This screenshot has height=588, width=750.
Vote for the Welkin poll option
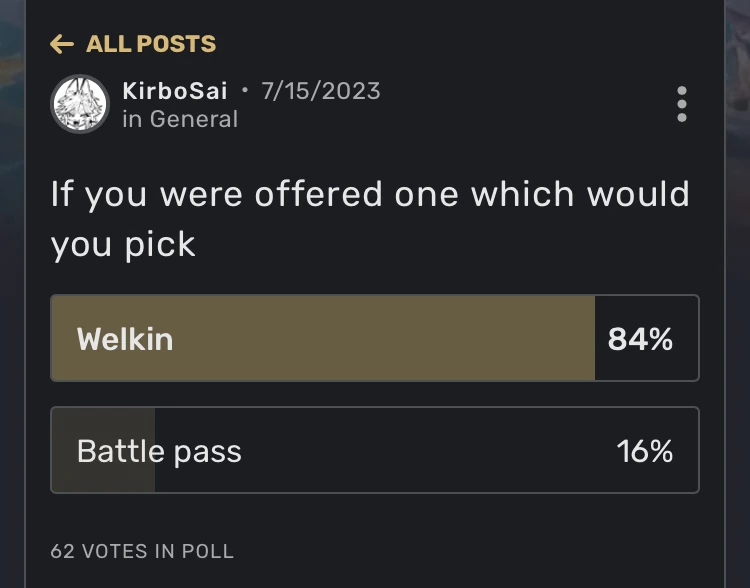coord(374,339)
